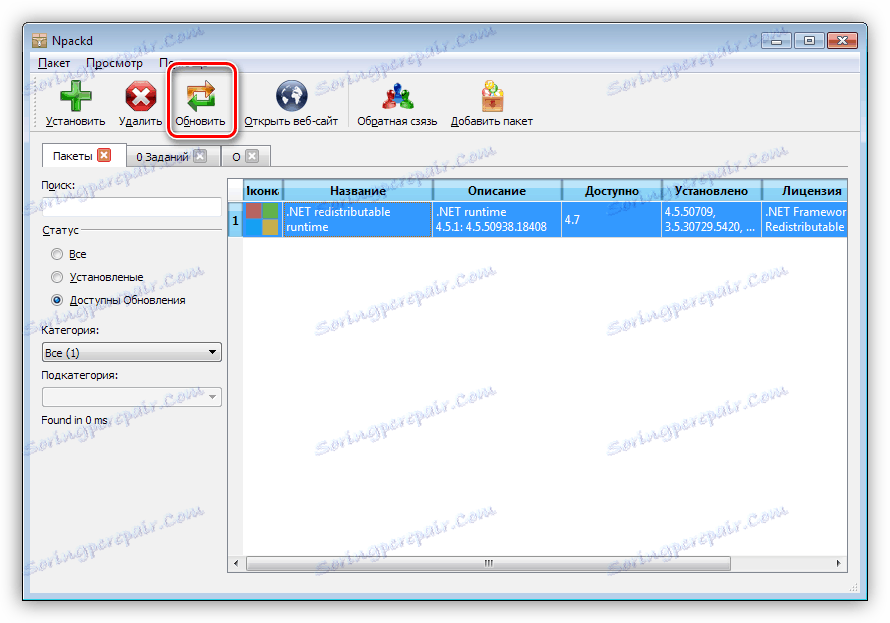Select the .NET redistributable runtime name cell
The image size is (890, 623).
coord(358,220)
